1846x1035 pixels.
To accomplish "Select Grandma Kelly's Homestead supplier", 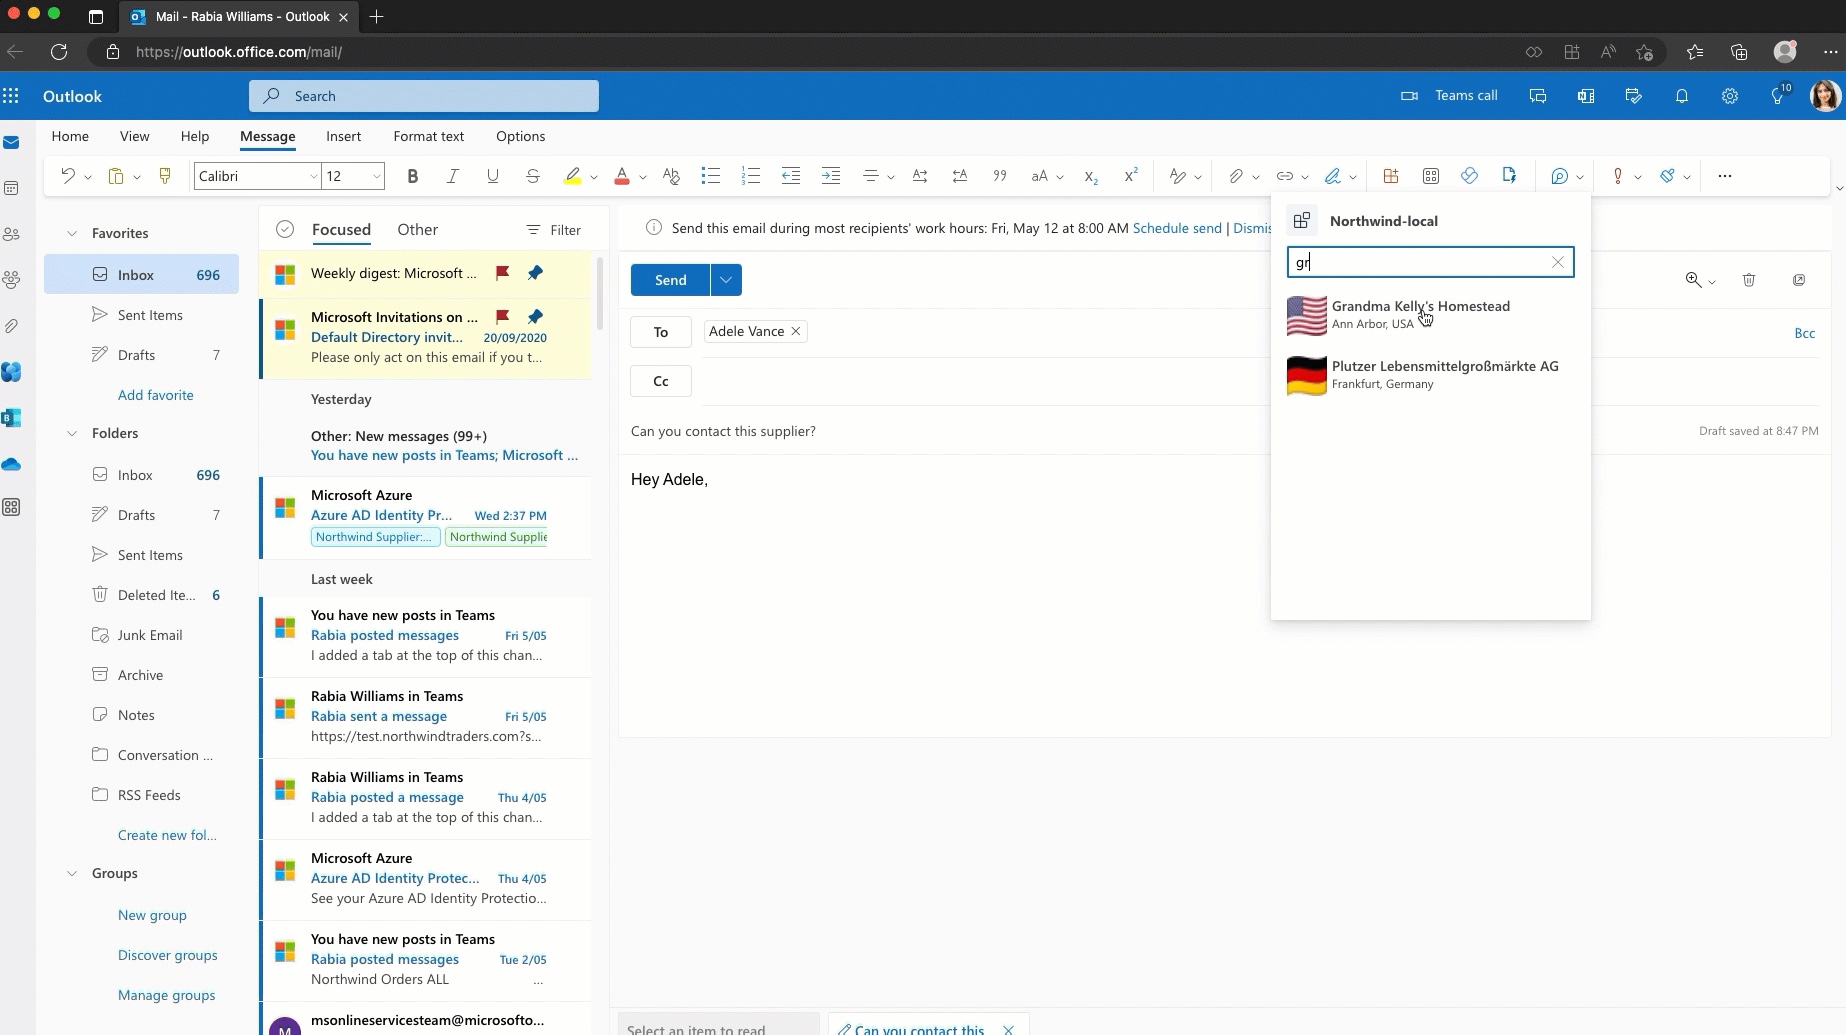I will tap(1430, 315).
